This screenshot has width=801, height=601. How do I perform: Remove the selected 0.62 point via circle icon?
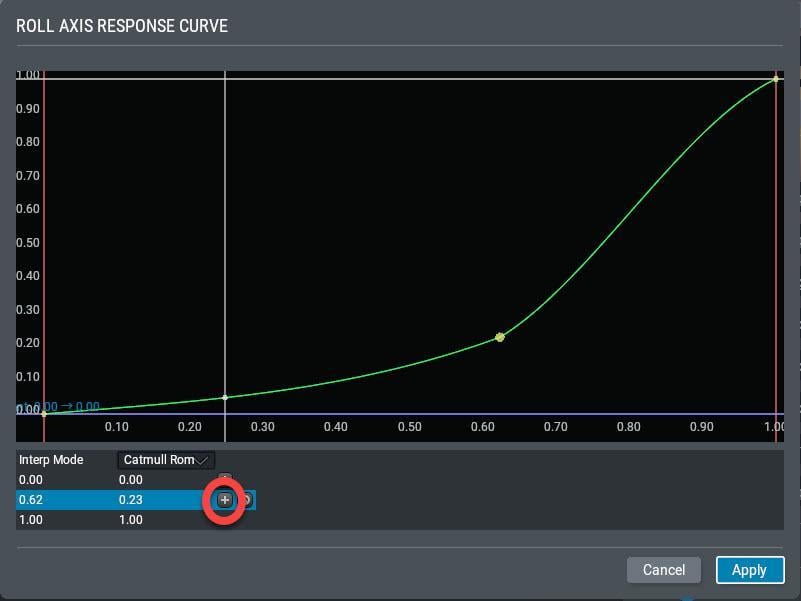(x=247, y=500)
